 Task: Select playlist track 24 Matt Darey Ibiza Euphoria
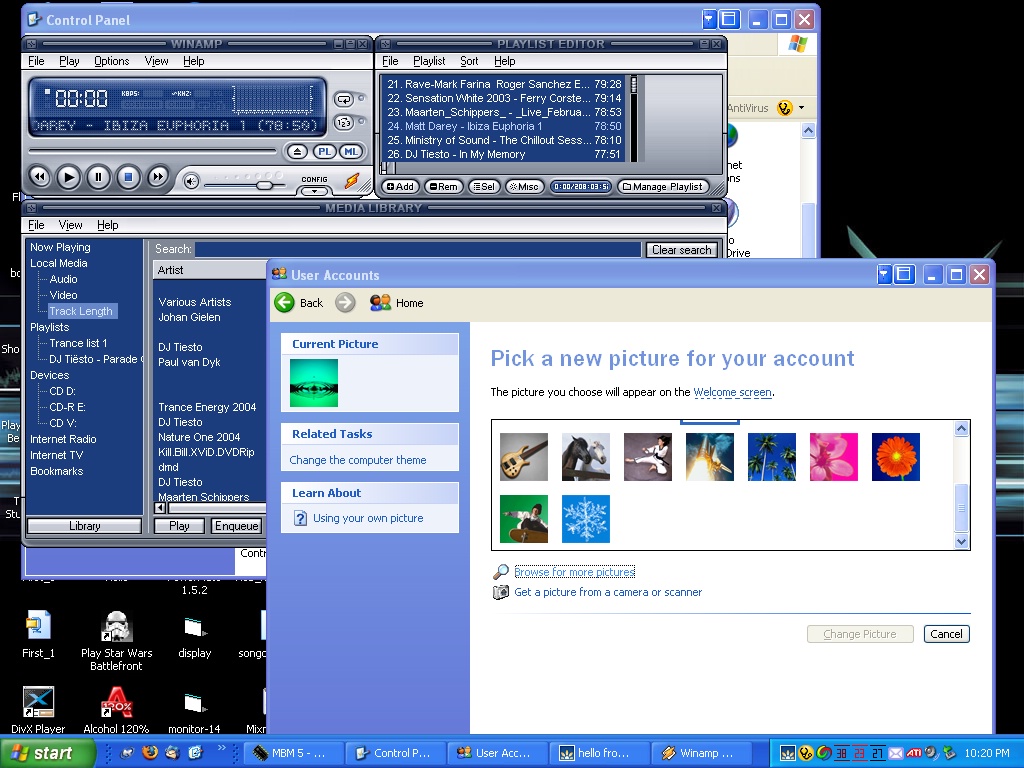[x=504, y=126]
